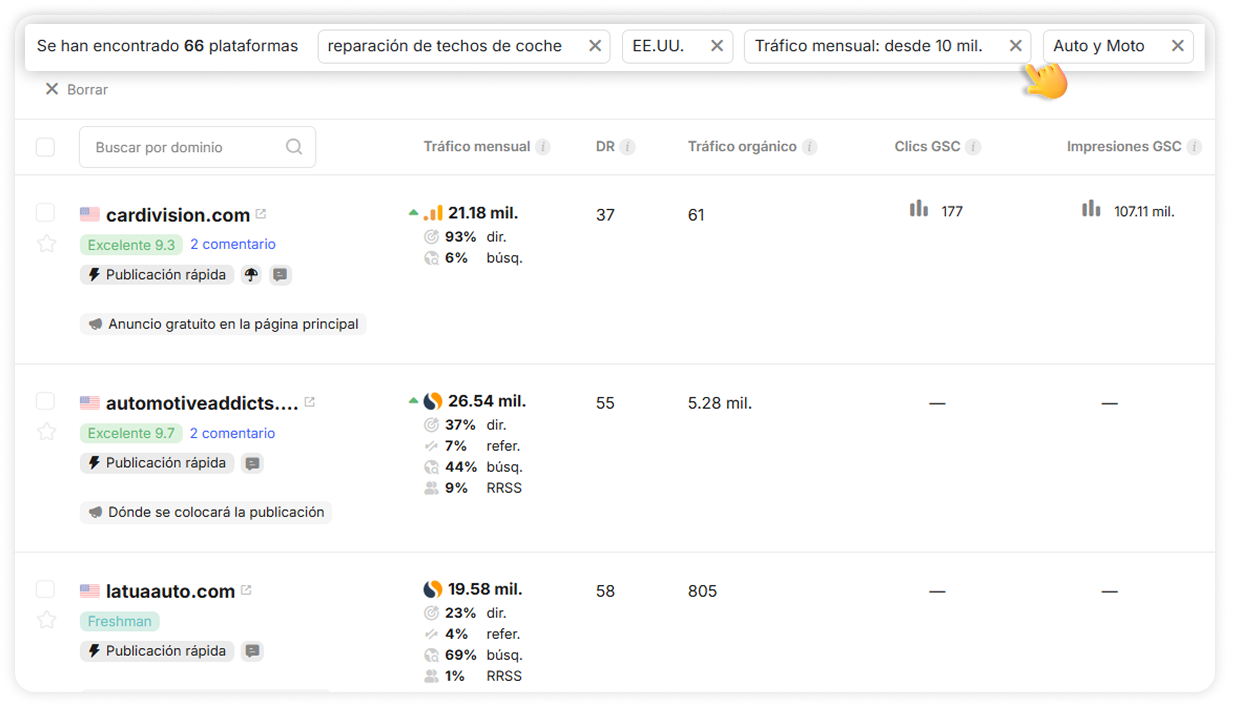Click info icon beside DR column
Image resolution: width=1235 pixels, height=707 pixels.
point(627,147)
